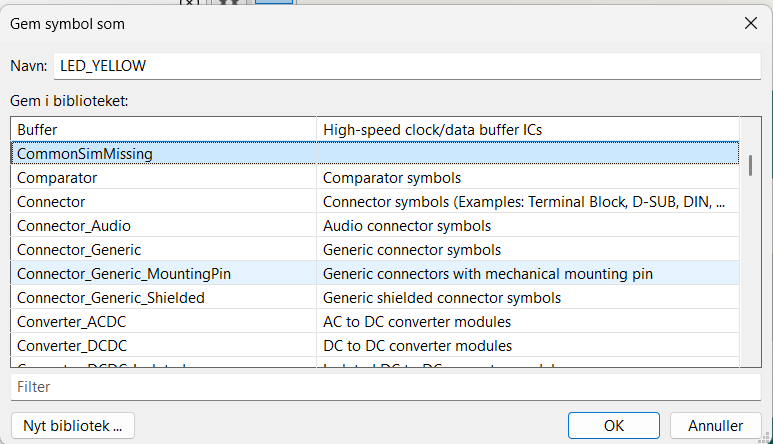Click the Navn field containing LED_YELLOW
Viewport: 773px width, 444px height.
(407, 66)
